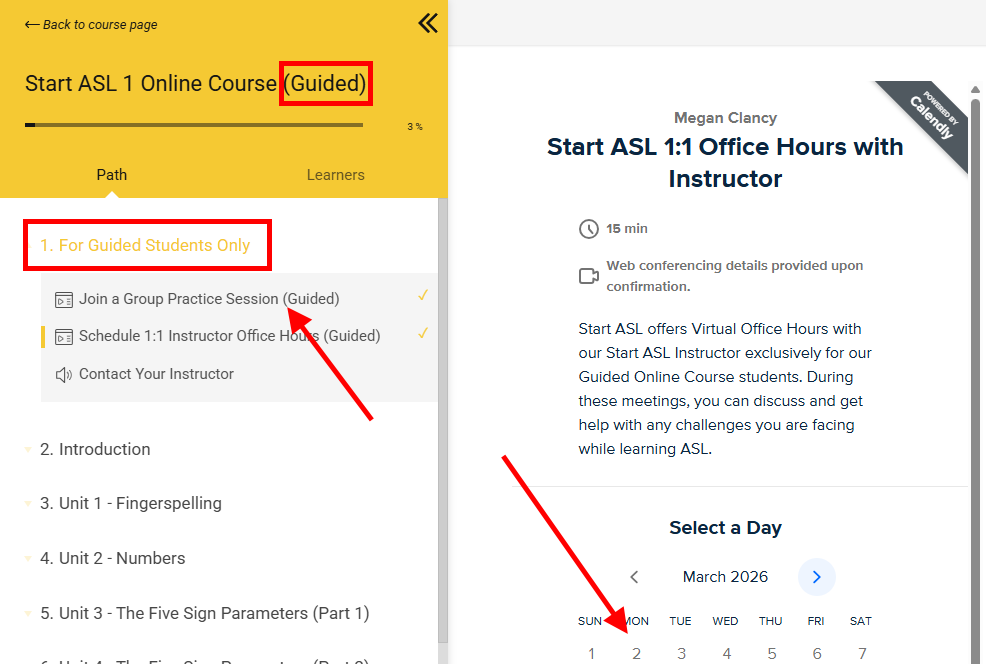Image resolution: width=986 pixels, height=664 pixels.
Task: Click checkmark for Join a Group Practice Session
Action: click(423, 295)
